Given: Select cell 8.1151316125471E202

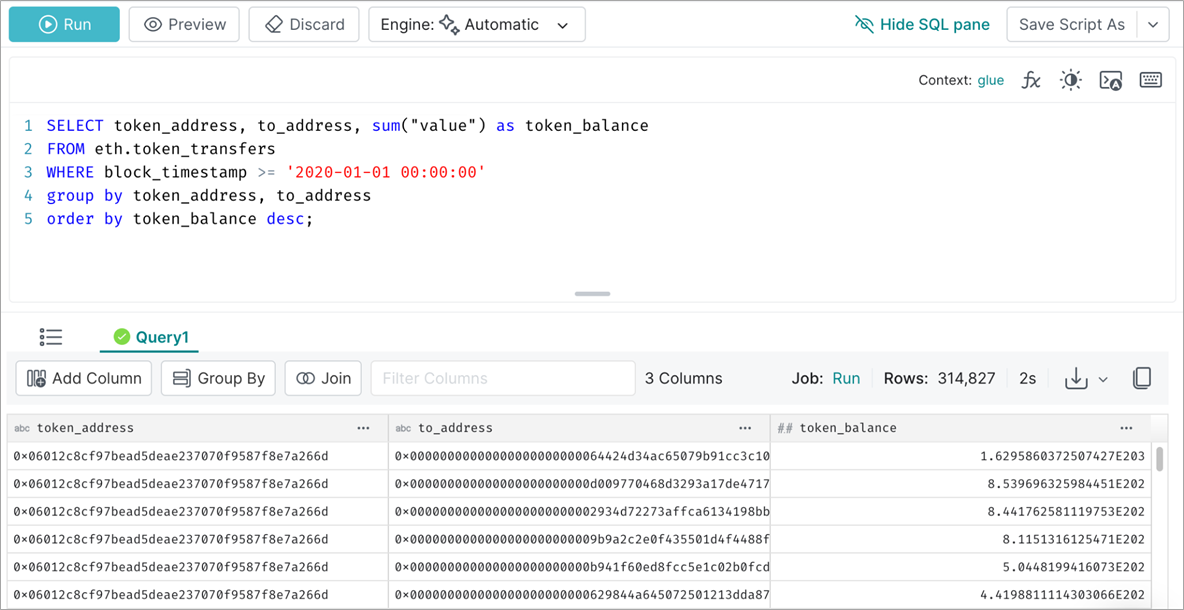Looking at the screenshot, I should tap(960, 540).
